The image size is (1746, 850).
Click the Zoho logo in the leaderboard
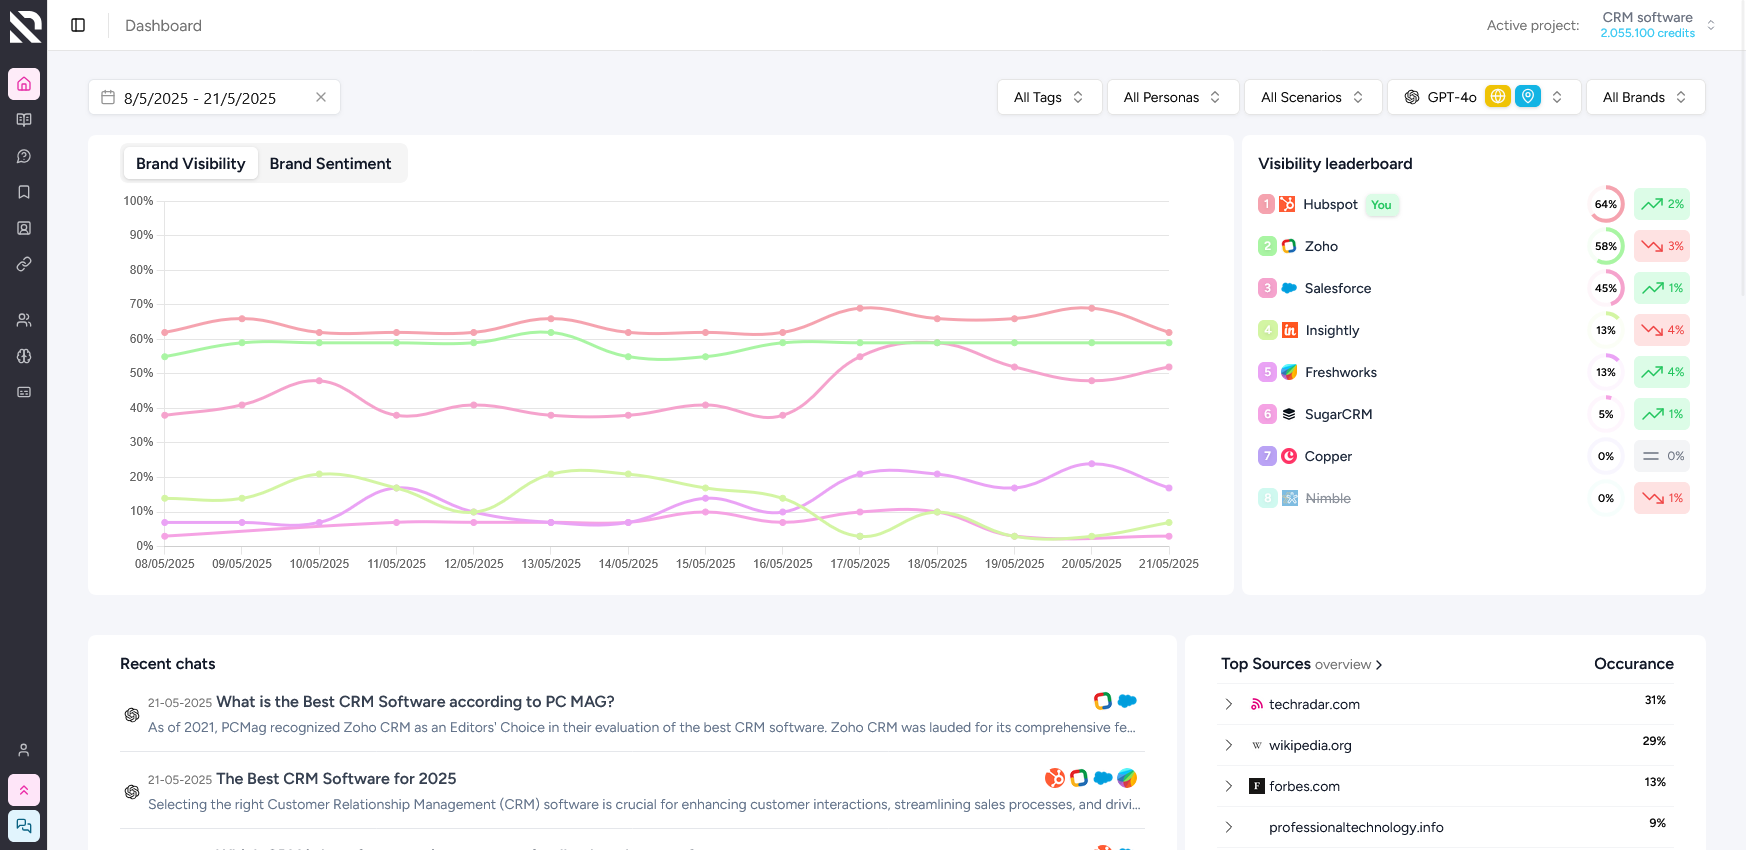[x=1289, y=246]
